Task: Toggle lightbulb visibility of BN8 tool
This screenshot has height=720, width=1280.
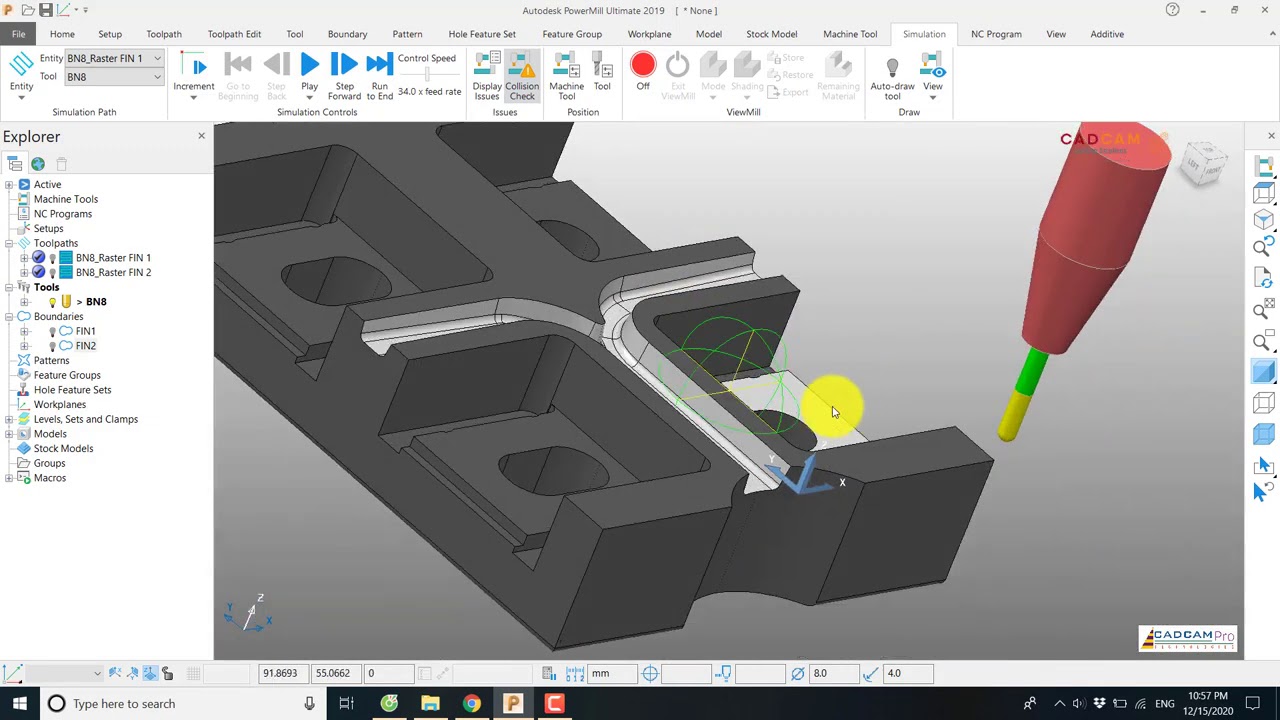Action: (x=52, y=302)
